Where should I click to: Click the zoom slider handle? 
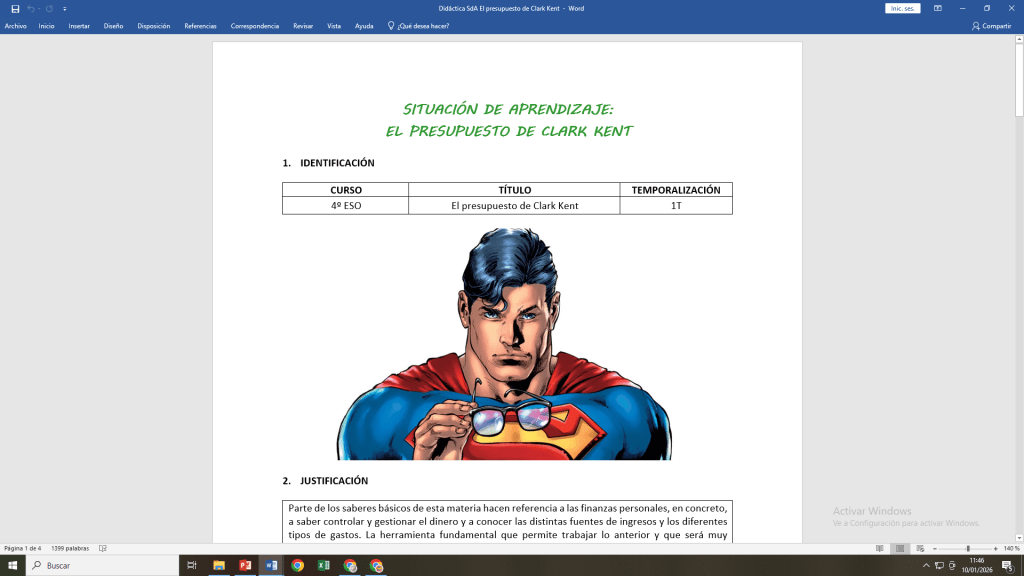(x=967, y=548)
